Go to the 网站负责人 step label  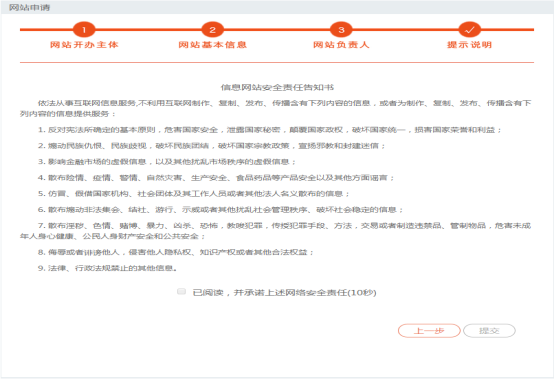341,45
